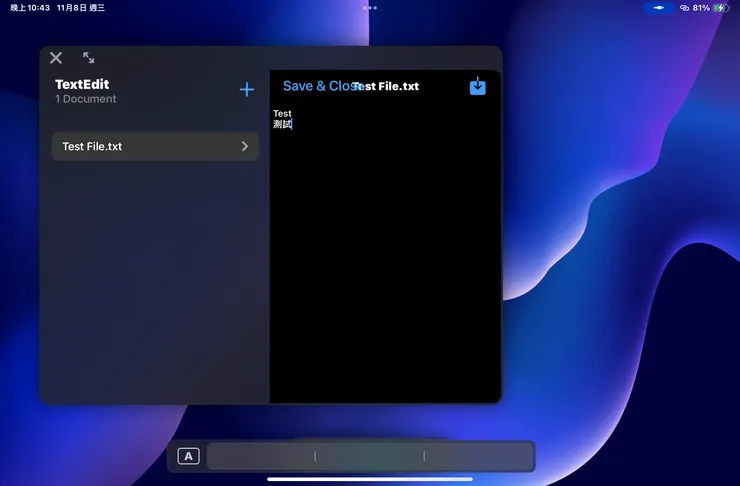Click the date 11月8日 週三 in status bar

click(x=81, y=8)
